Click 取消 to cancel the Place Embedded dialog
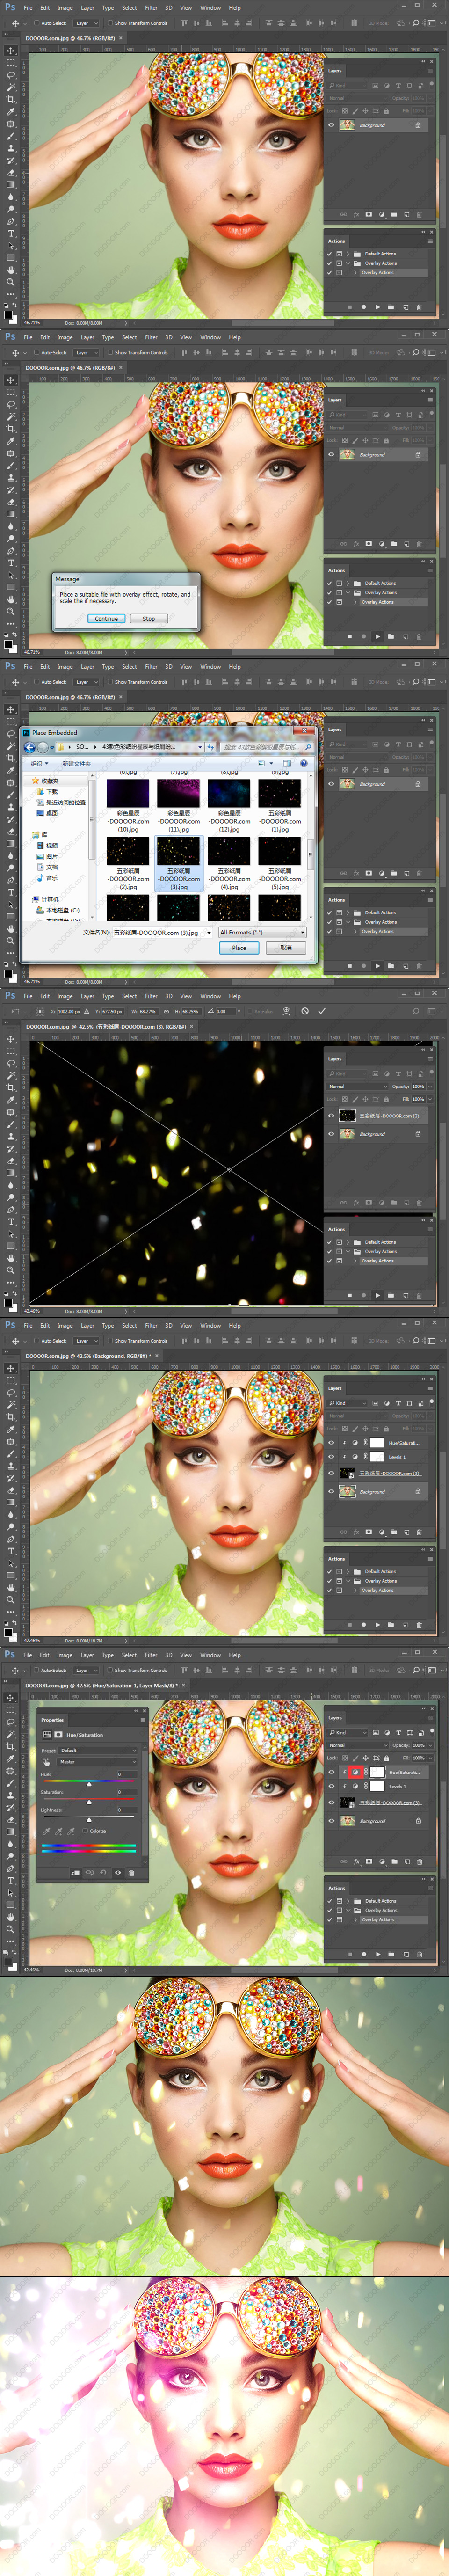This screenshot has height=2576, width=449. click(286, 947)
